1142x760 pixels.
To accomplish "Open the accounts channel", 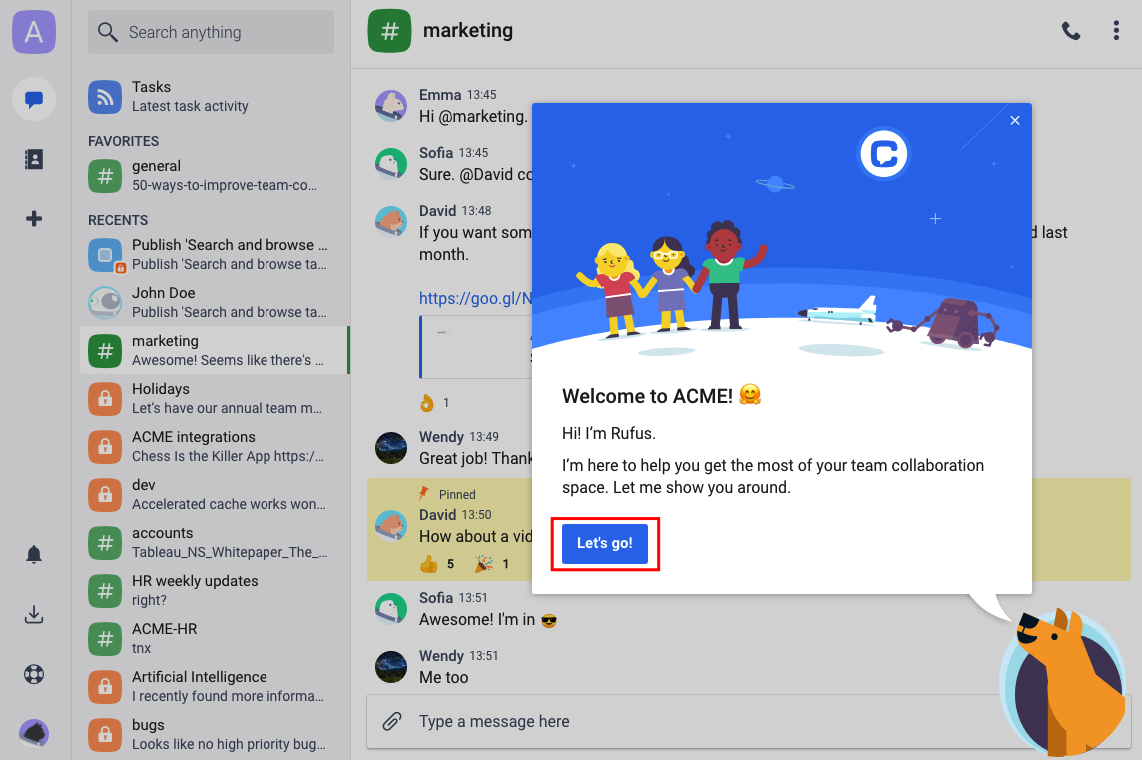I will (215, 542).
